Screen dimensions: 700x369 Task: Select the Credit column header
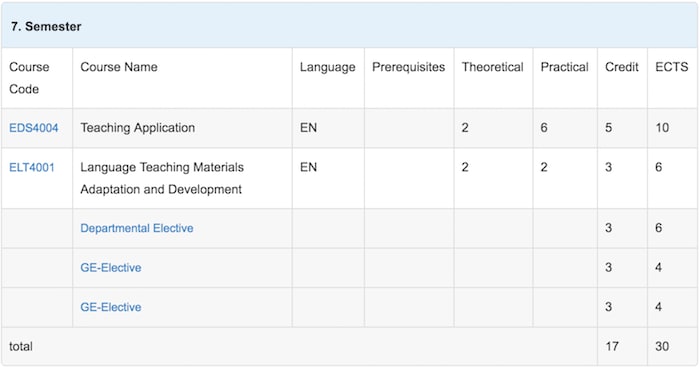tap(622, 67)
